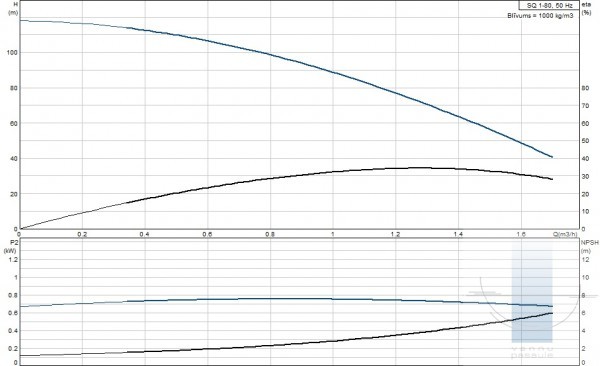This screenshot has width=600, height=366.
Task: Click the 40 tick on the H axis
Action: coord(14,158)
